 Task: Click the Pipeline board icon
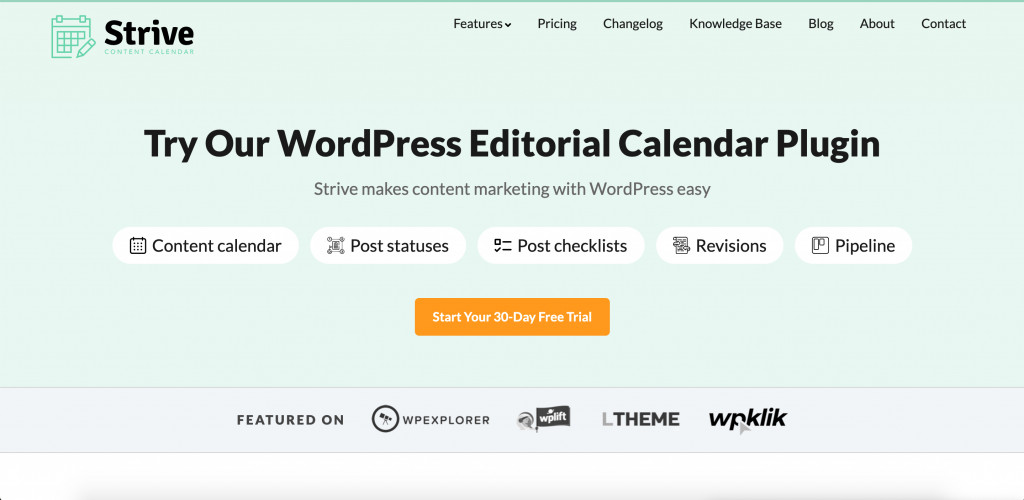click(x=820, y=245)
